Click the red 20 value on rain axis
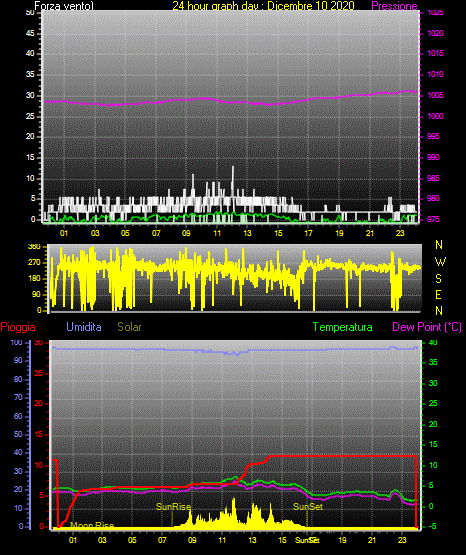This screenshot has width=466, height=555. (x=39, y=404)
